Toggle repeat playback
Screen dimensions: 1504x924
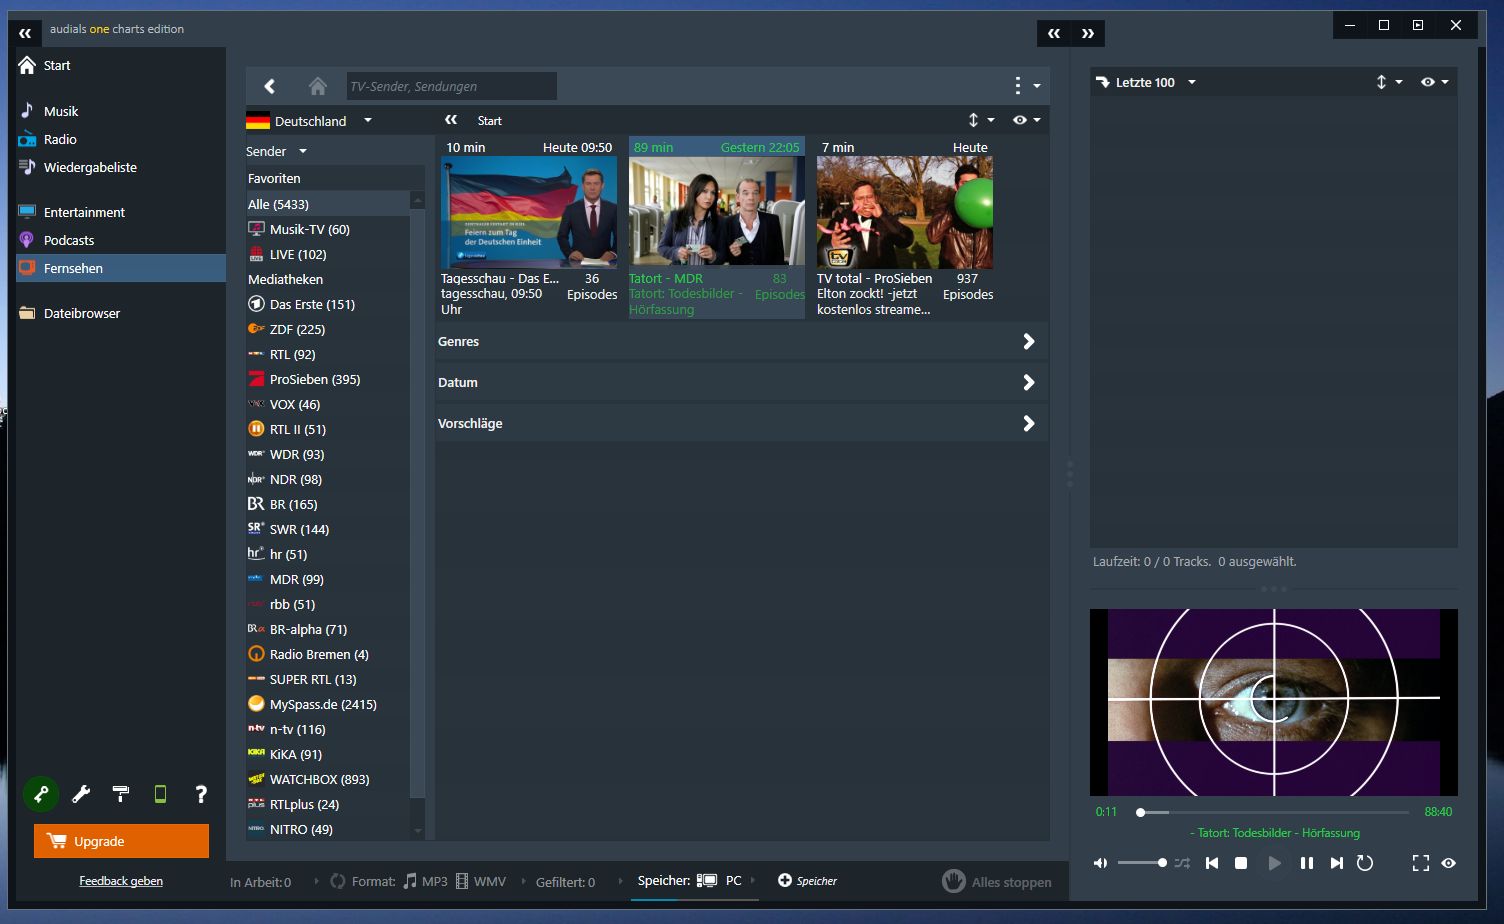coord(1365,863)
